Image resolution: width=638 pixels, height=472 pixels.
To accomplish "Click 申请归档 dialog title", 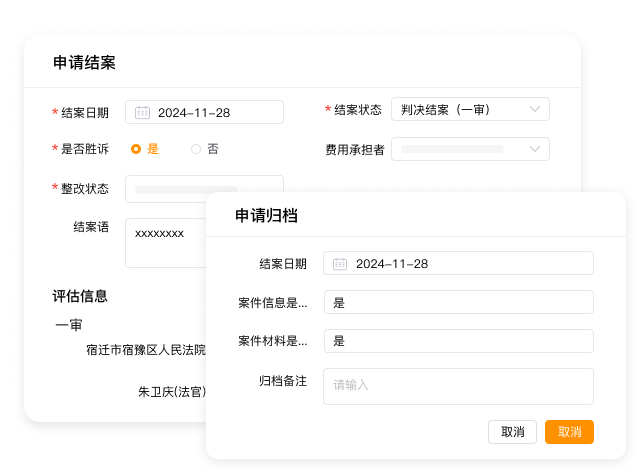I will pyautogui.click(x=267, y=215).
